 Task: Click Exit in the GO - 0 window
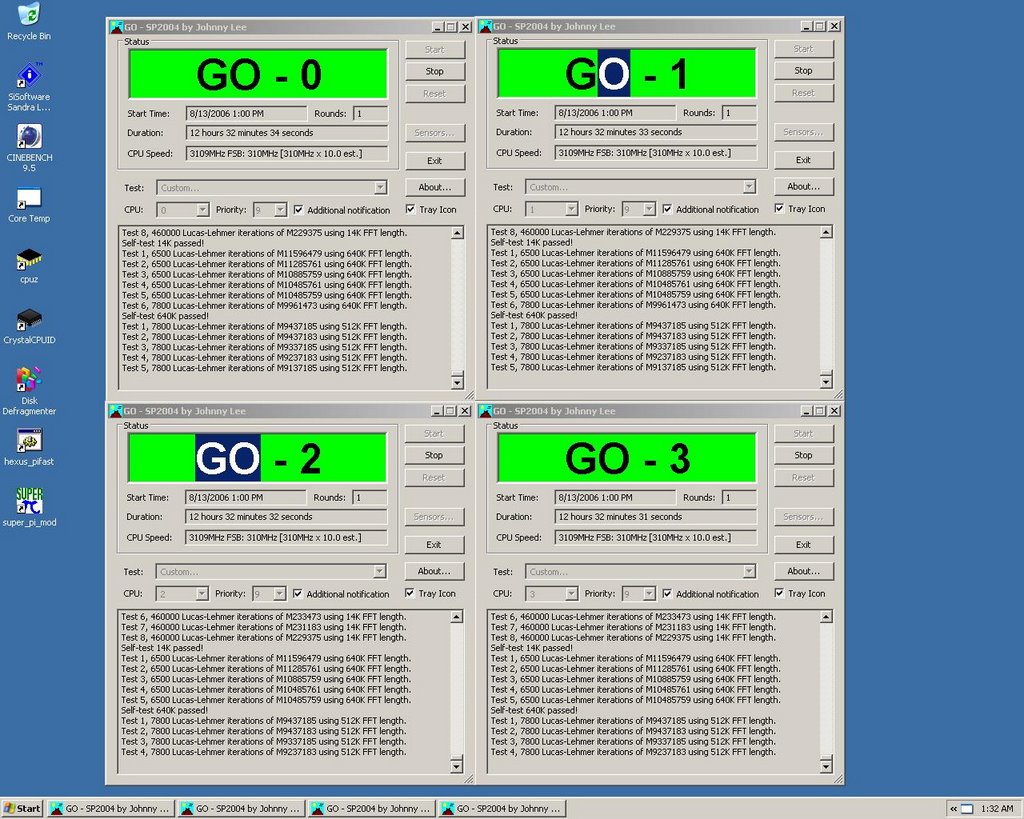[435, 161]
